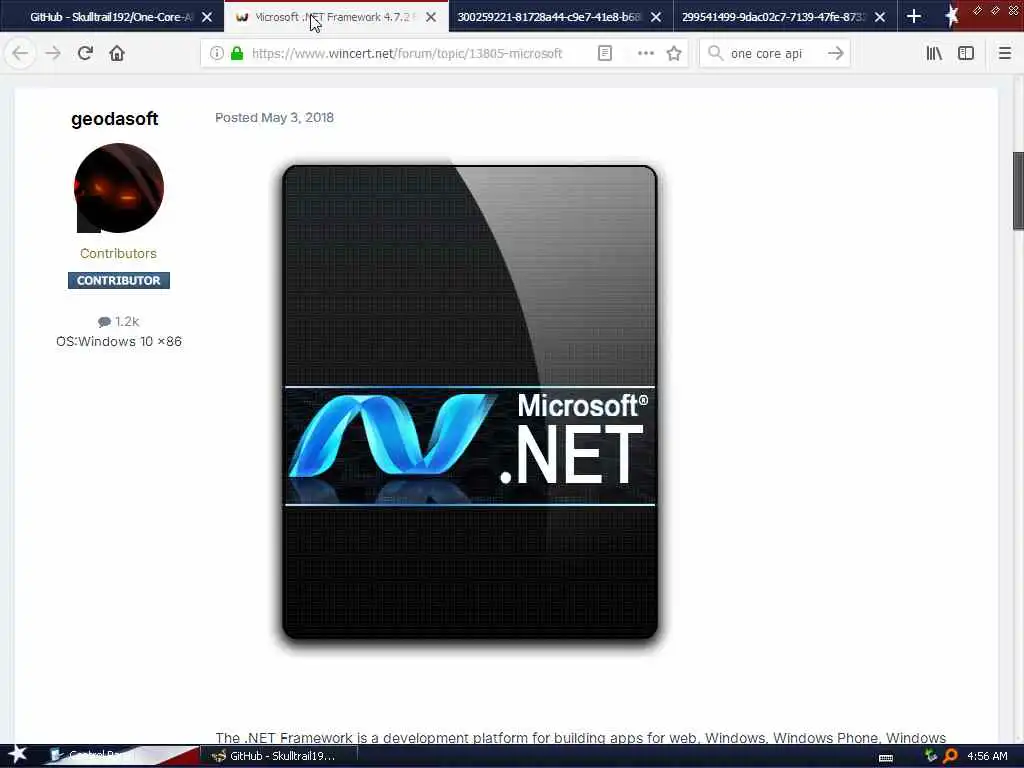Close the 299541499 tab

[880, 17]
